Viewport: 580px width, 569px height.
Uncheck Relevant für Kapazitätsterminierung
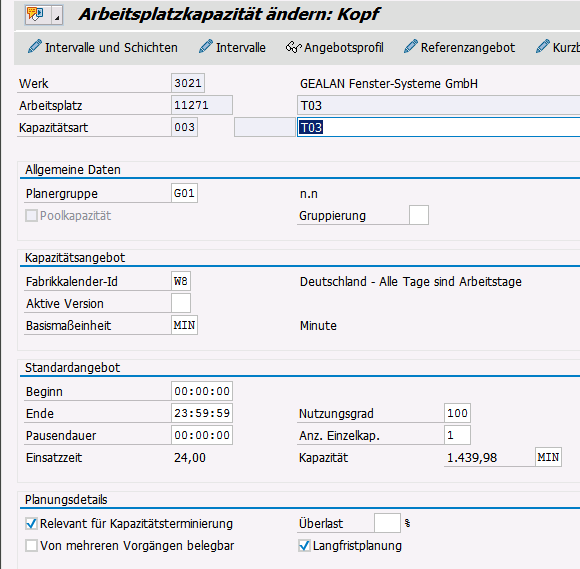point(31,523)
